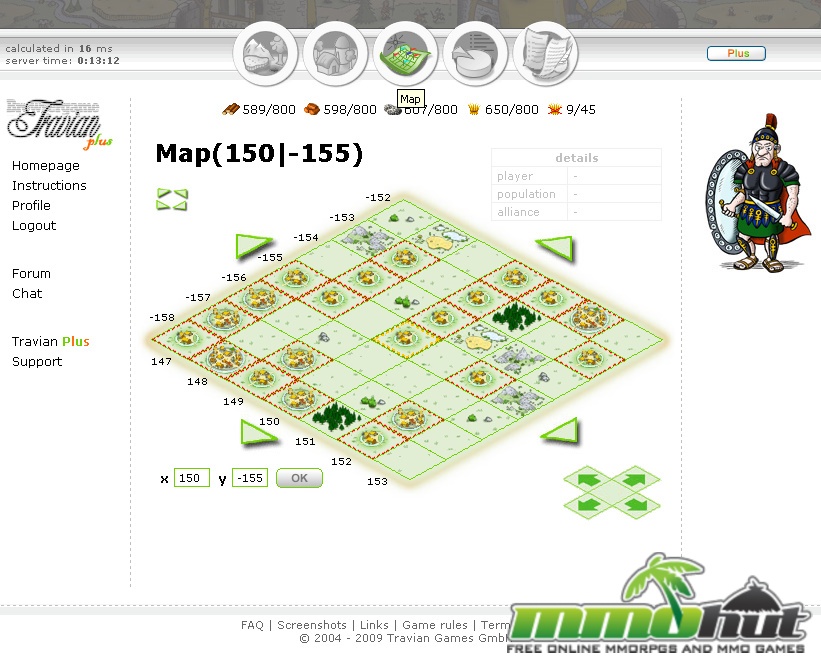Screen dimensions: 821x659
Task: Click the Plus button in header
Action: click(x=736, y=53)
